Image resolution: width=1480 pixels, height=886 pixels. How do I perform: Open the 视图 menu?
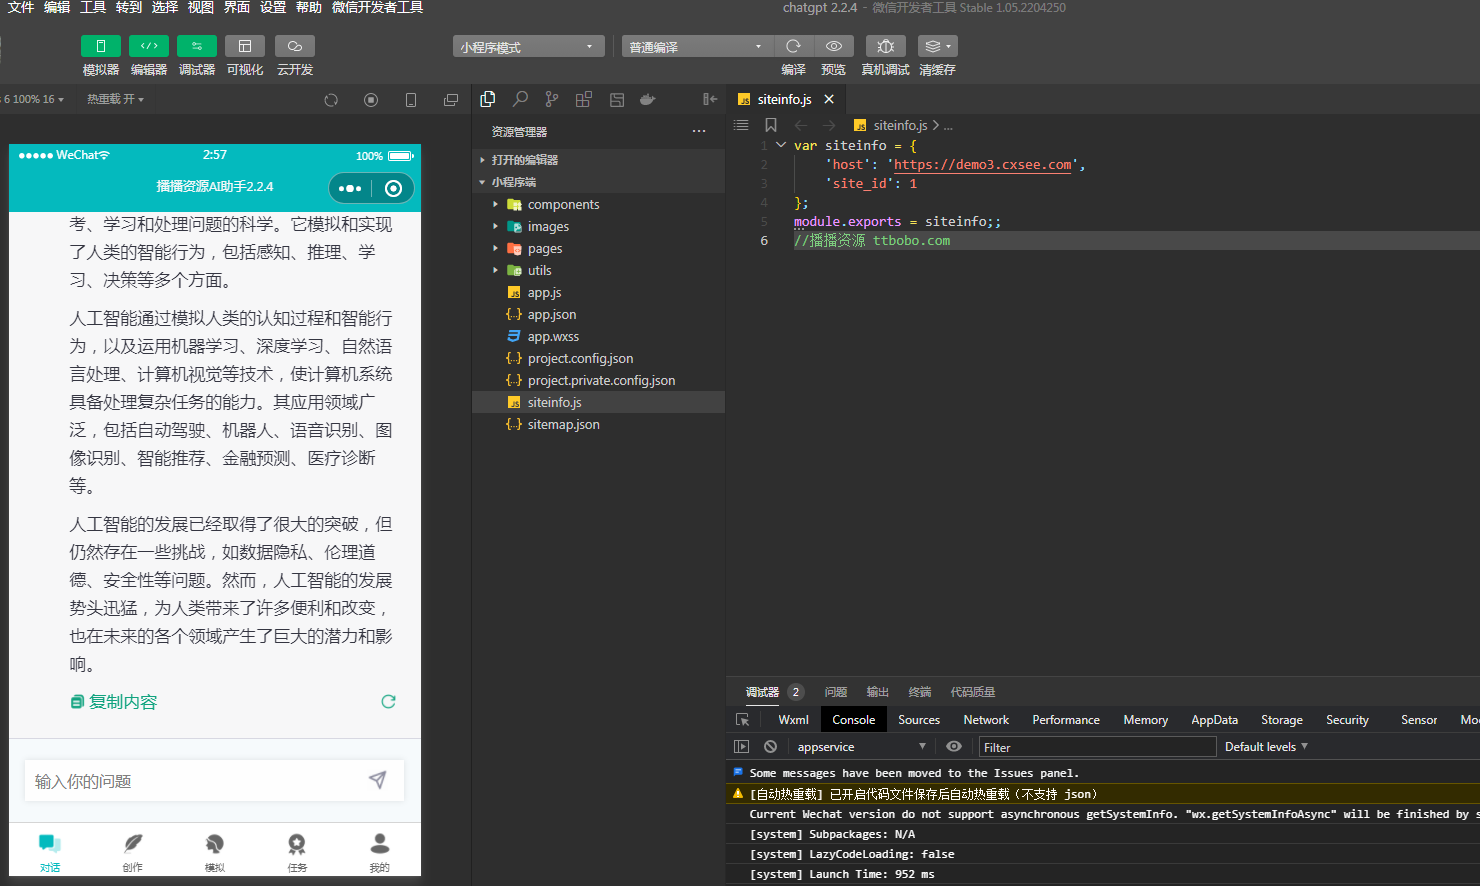click(x=201, y=7)
